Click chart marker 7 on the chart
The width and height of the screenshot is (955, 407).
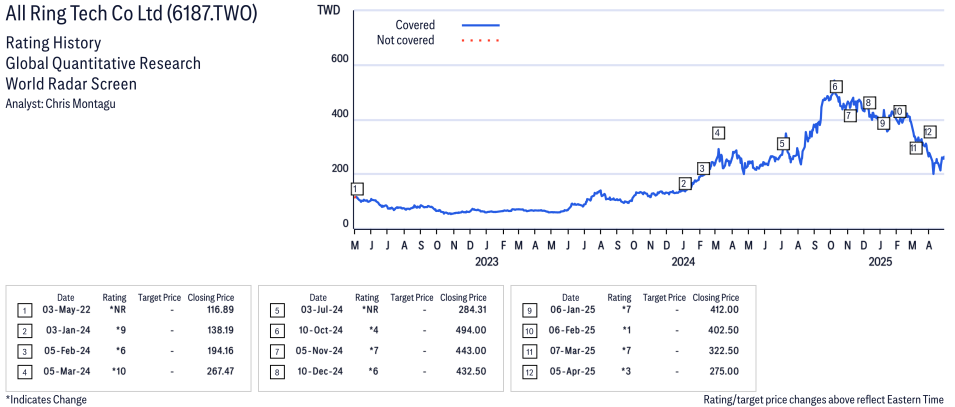pos(850,116)
